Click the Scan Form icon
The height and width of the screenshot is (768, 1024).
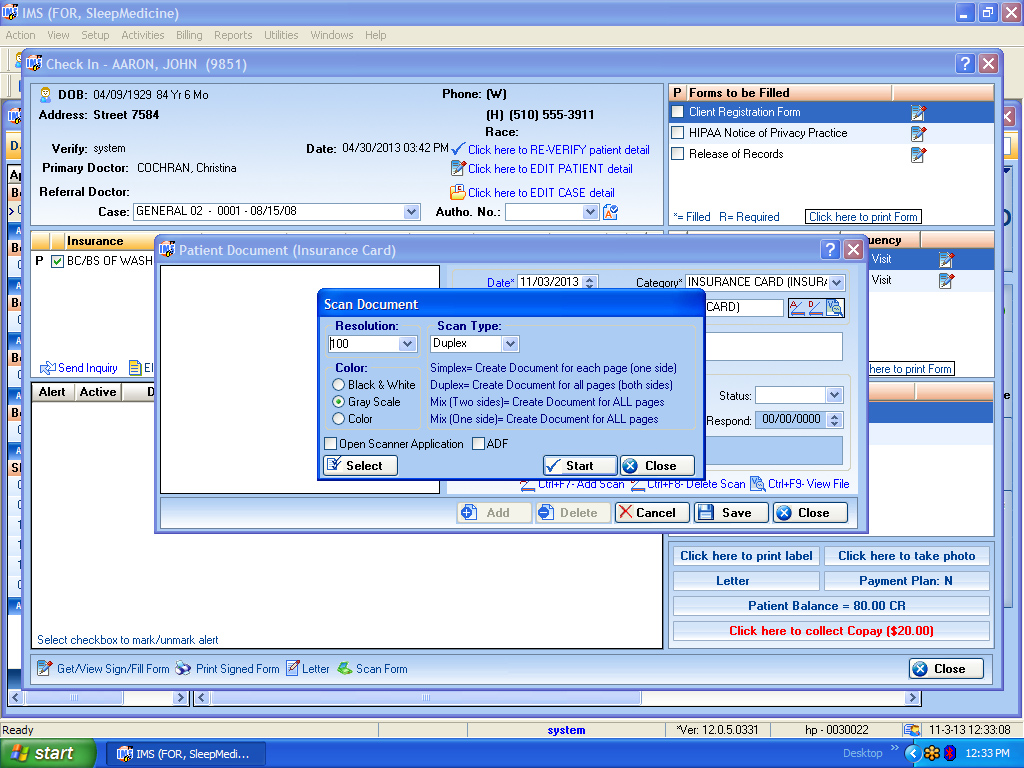[x=345, y=669]
